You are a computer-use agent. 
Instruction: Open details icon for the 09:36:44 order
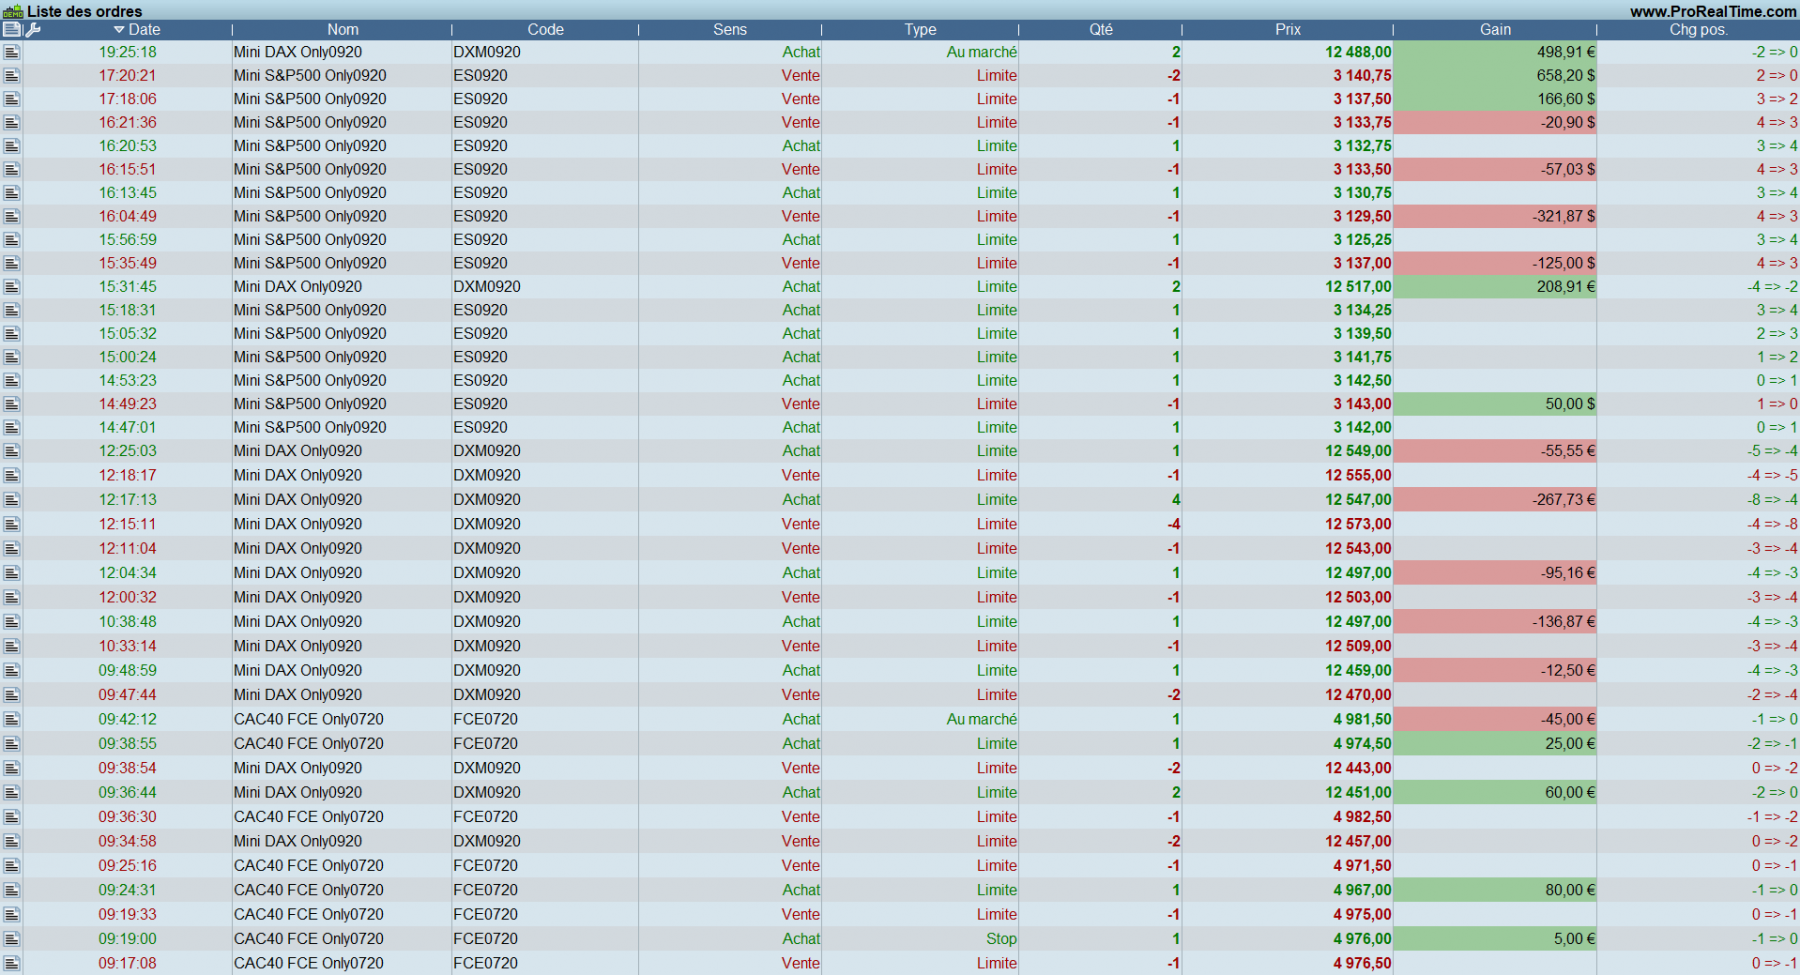coord(12,793)
